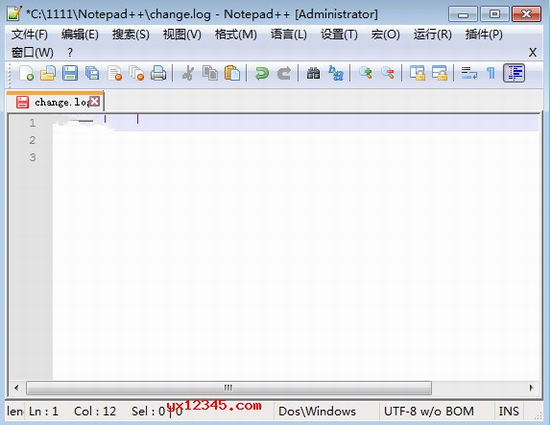Open a file using the folder icon
This screenshot has width=550, height=425.
pos(48,73)
